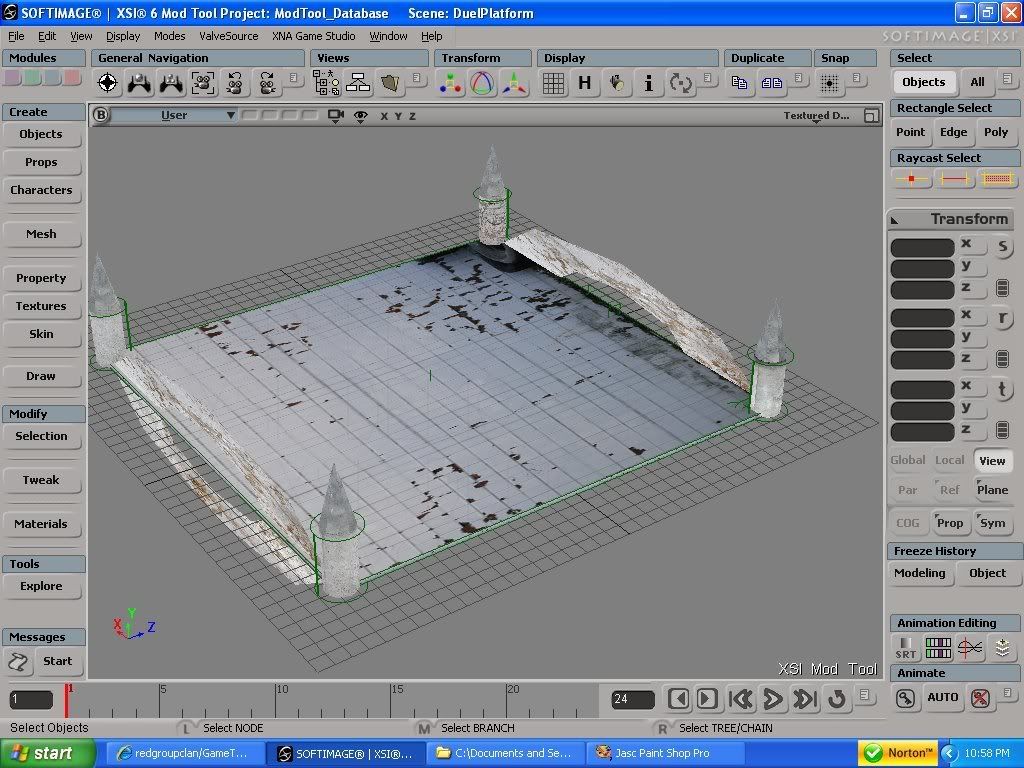Toggle the Sym symmetry mode

click(992, 522)
